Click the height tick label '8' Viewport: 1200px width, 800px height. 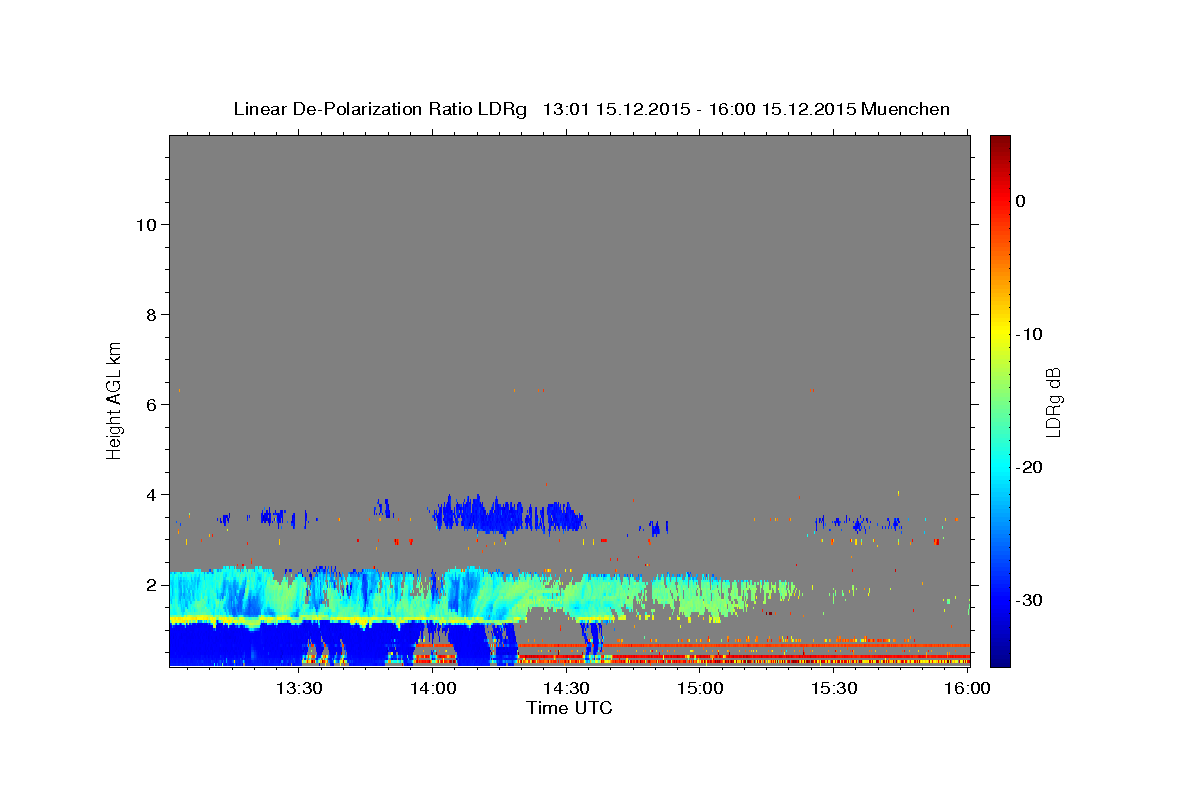point(153,315)
